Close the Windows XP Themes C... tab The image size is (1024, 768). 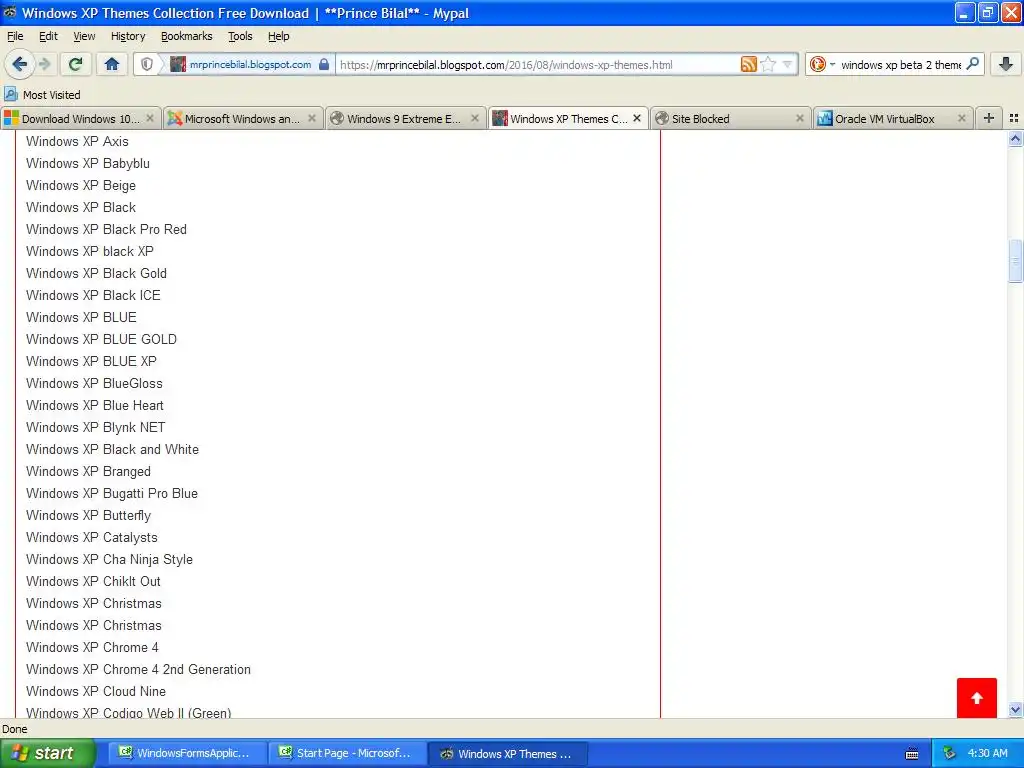click(x=637, y=118)
